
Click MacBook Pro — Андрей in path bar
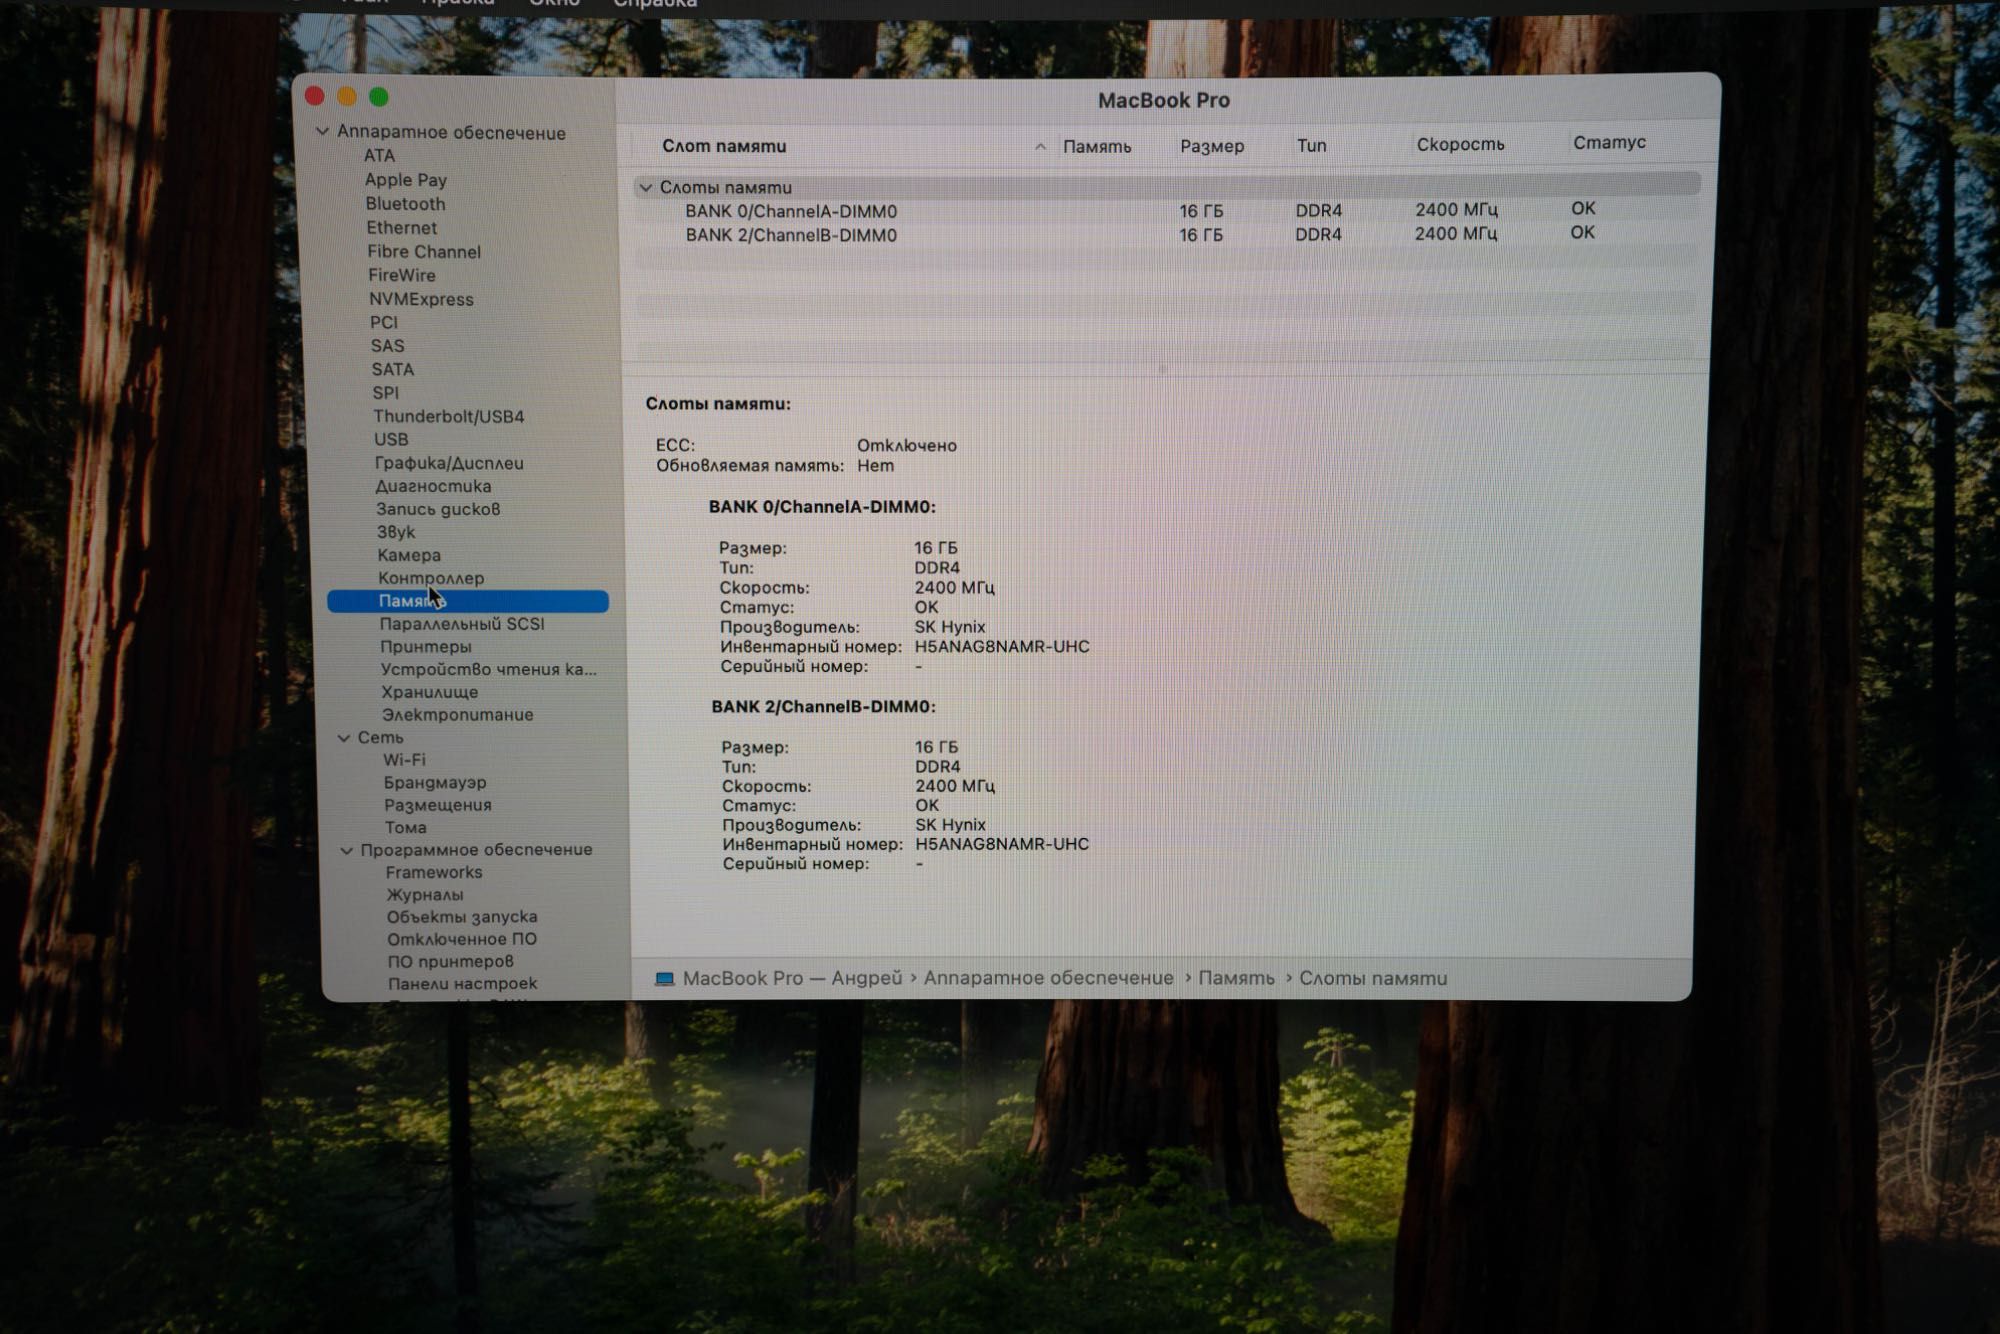792,979
